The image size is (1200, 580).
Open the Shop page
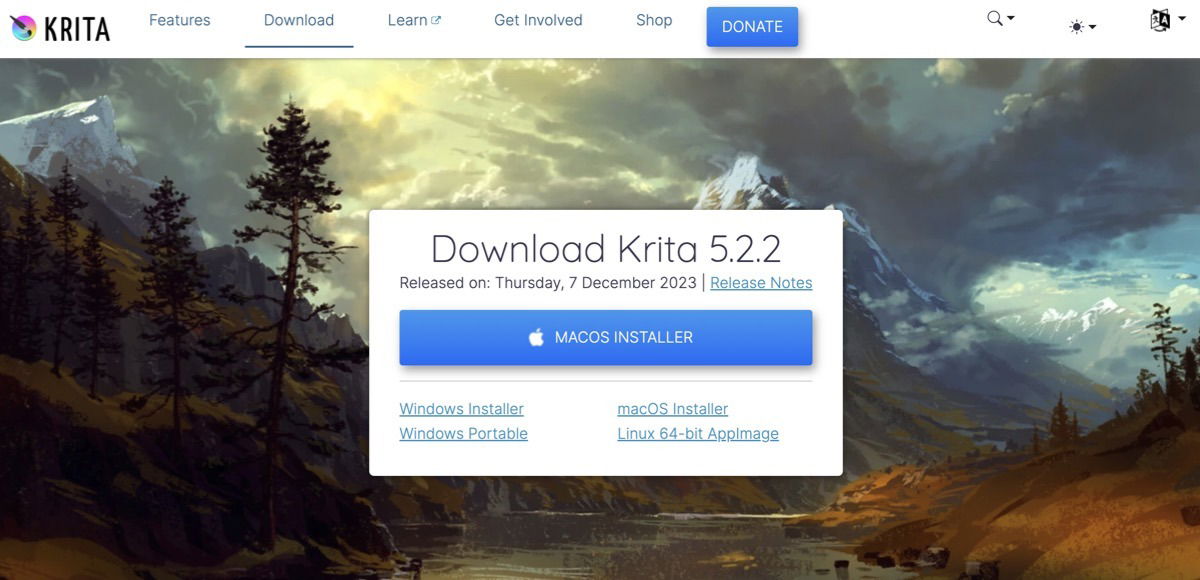(653, 19)
